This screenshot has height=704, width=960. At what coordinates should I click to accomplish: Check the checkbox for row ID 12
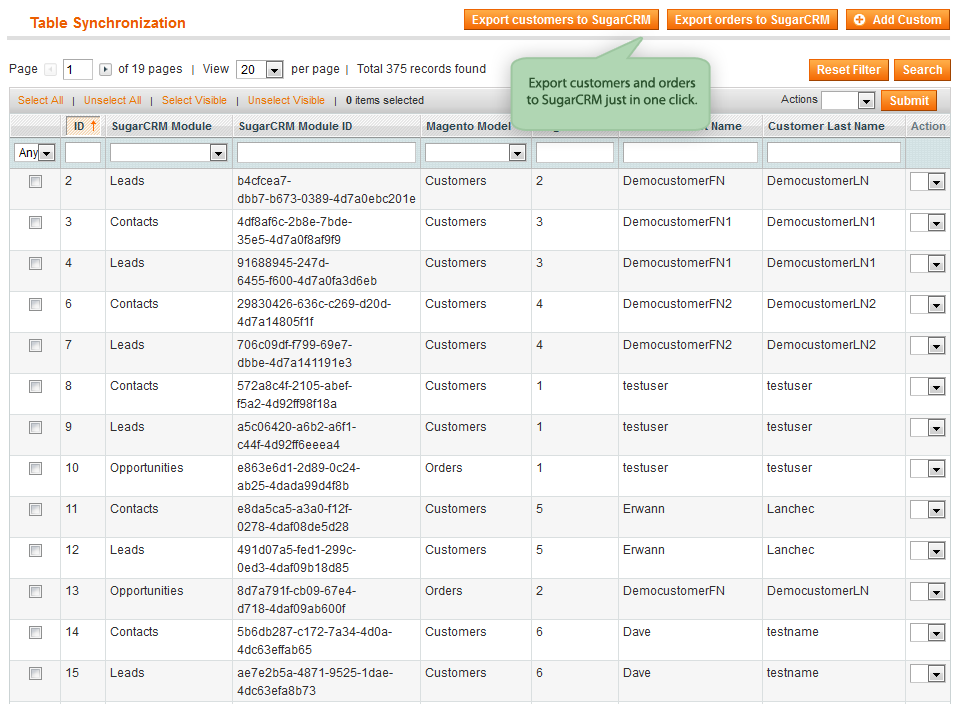36,551
